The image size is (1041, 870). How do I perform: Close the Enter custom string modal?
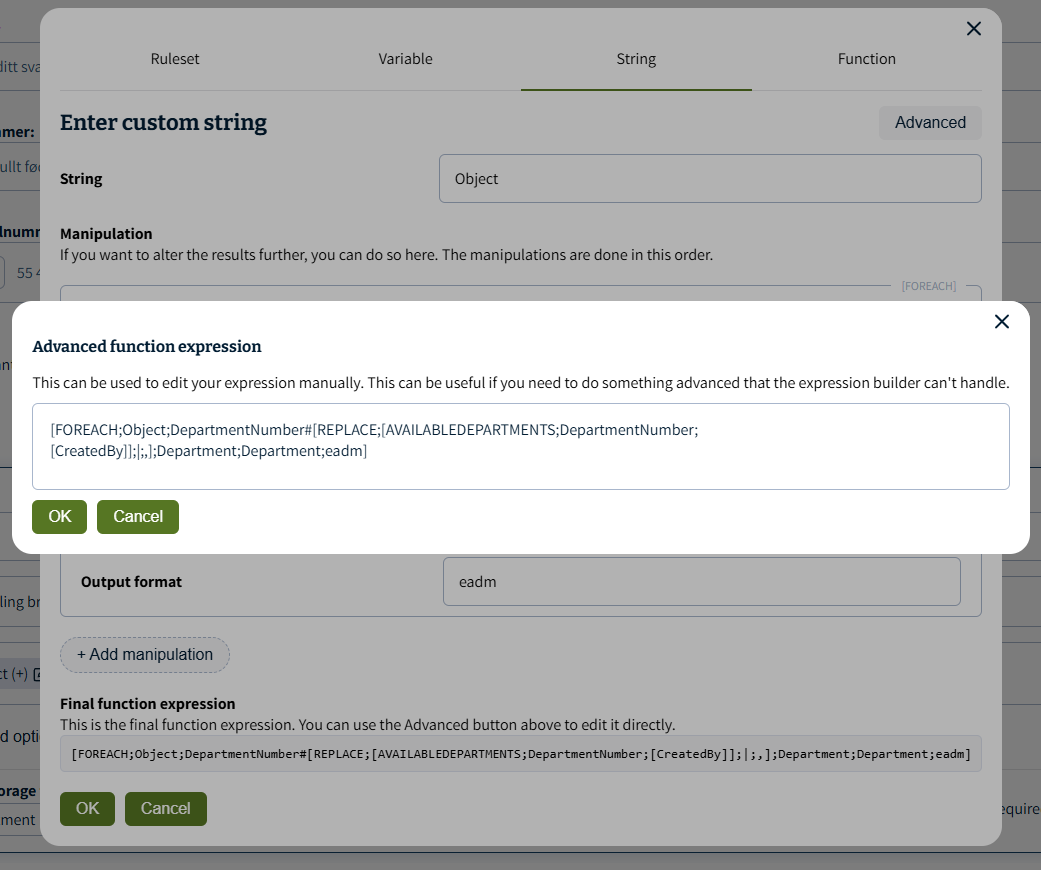[973, 29]
